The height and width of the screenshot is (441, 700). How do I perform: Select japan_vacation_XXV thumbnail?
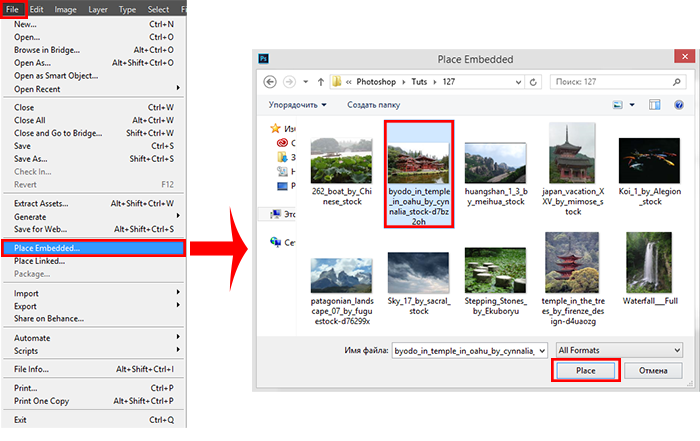click(x=572, y=153)
